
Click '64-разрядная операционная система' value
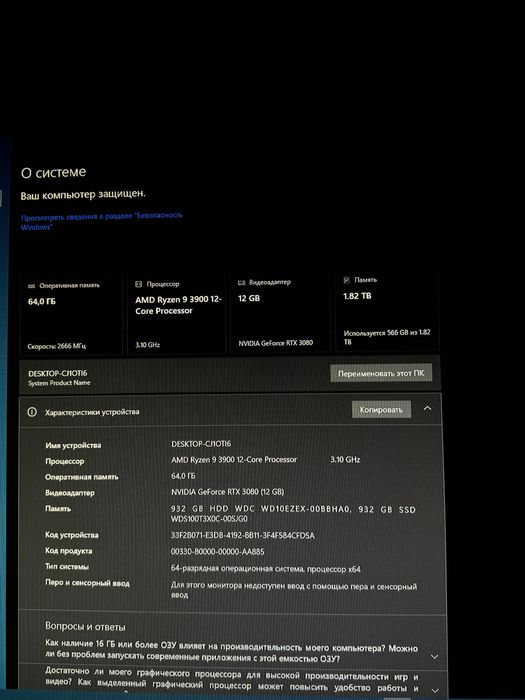click(266, 569)
